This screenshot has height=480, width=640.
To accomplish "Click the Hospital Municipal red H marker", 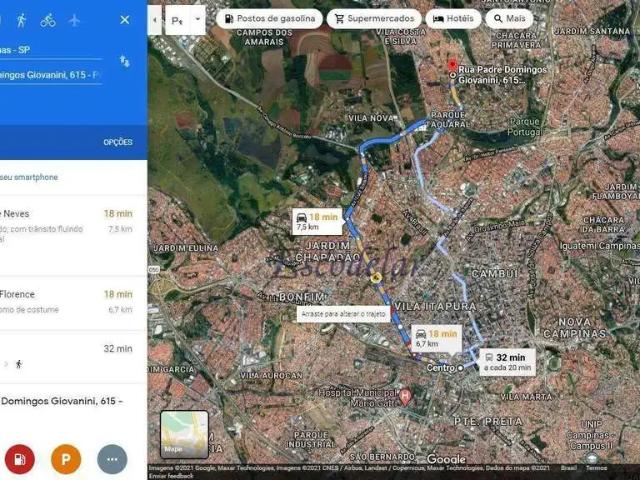I will [405, 396].
